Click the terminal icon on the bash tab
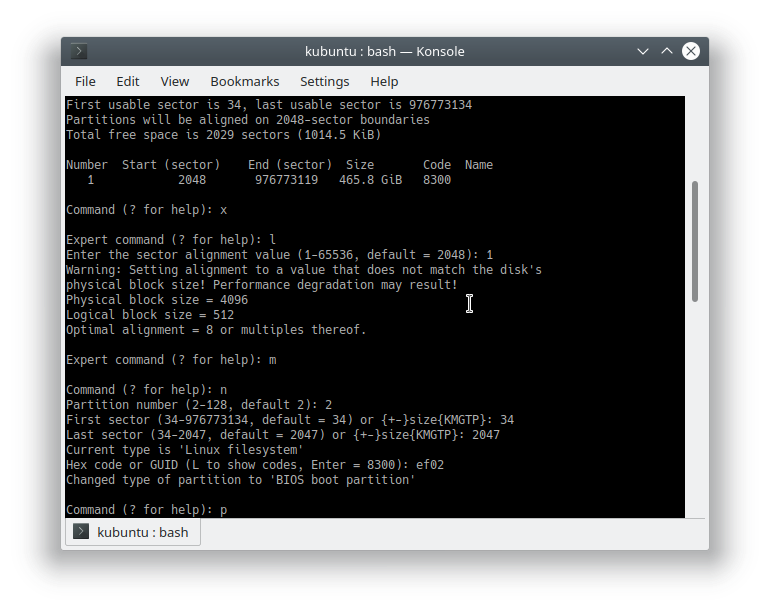This screenshot has height=611, width=770. coord(81,532)
